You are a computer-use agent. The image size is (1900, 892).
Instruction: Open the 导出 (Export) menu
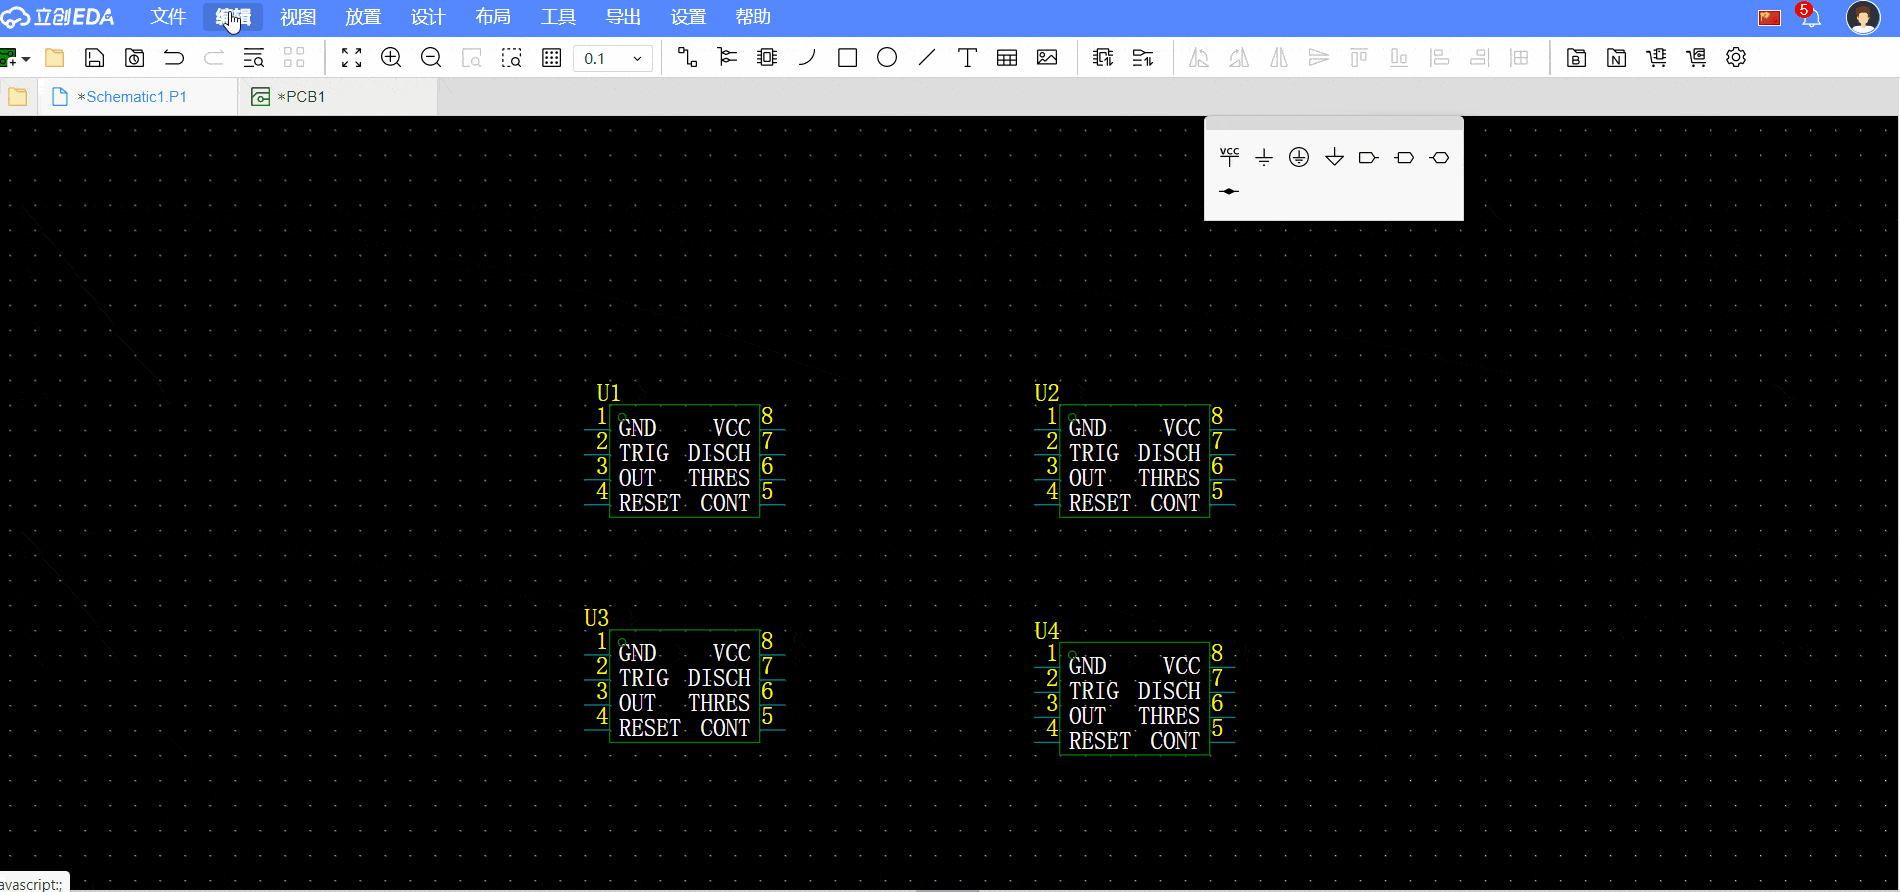(623, 17)
